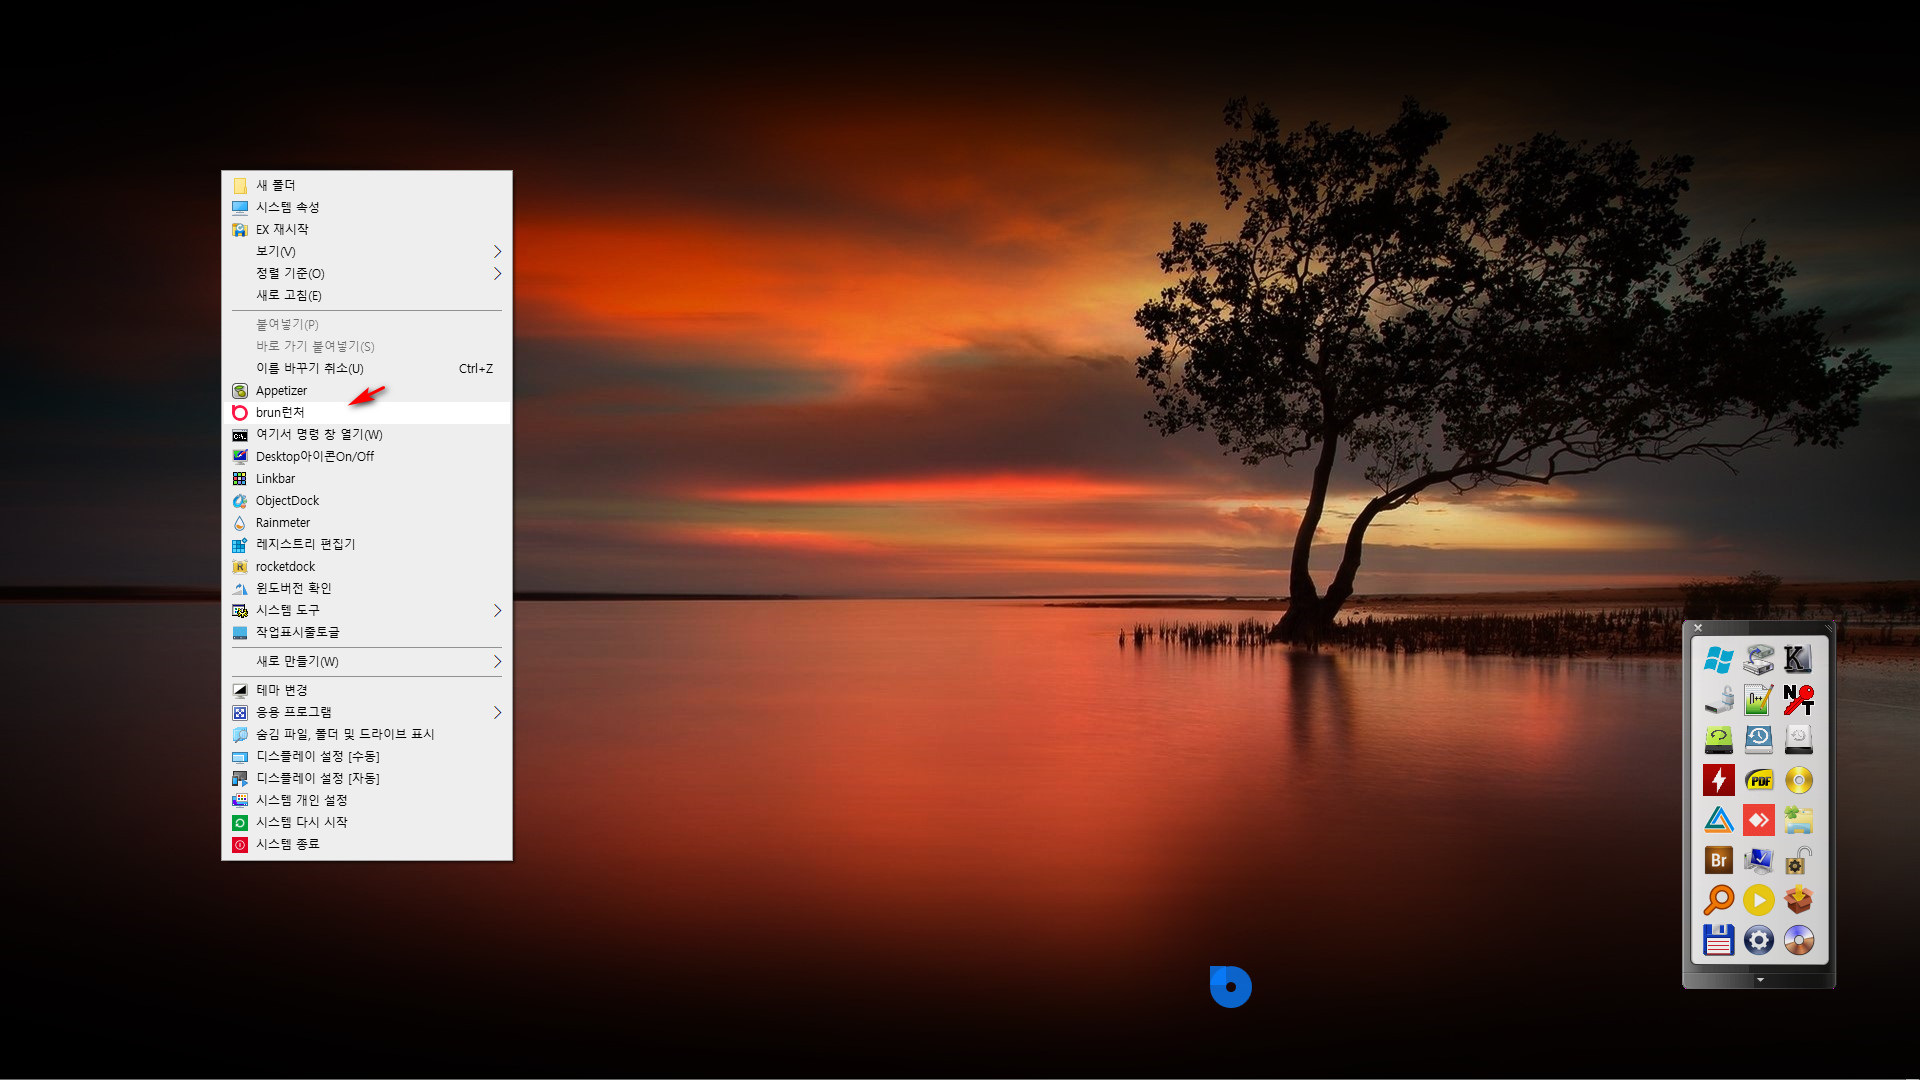The width and height of the screenshot is (1920, 1080).
Task: Expand the 시스템 도구 submenu arrow
Action: pyautogui.click(x=497, y=610)
